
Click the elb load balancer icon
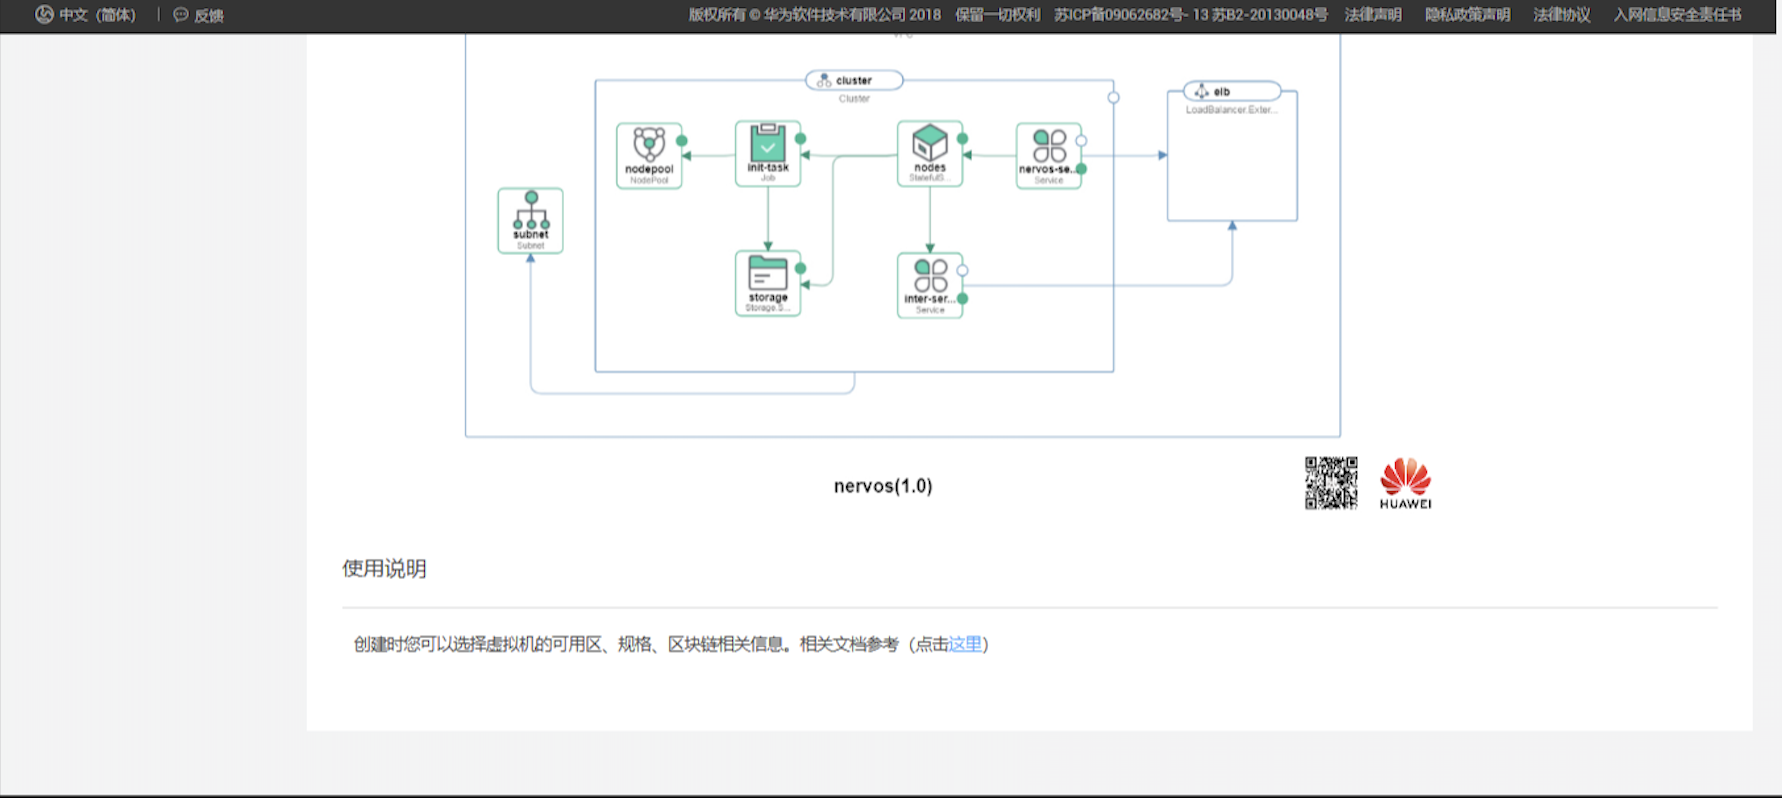(1202, 91)
